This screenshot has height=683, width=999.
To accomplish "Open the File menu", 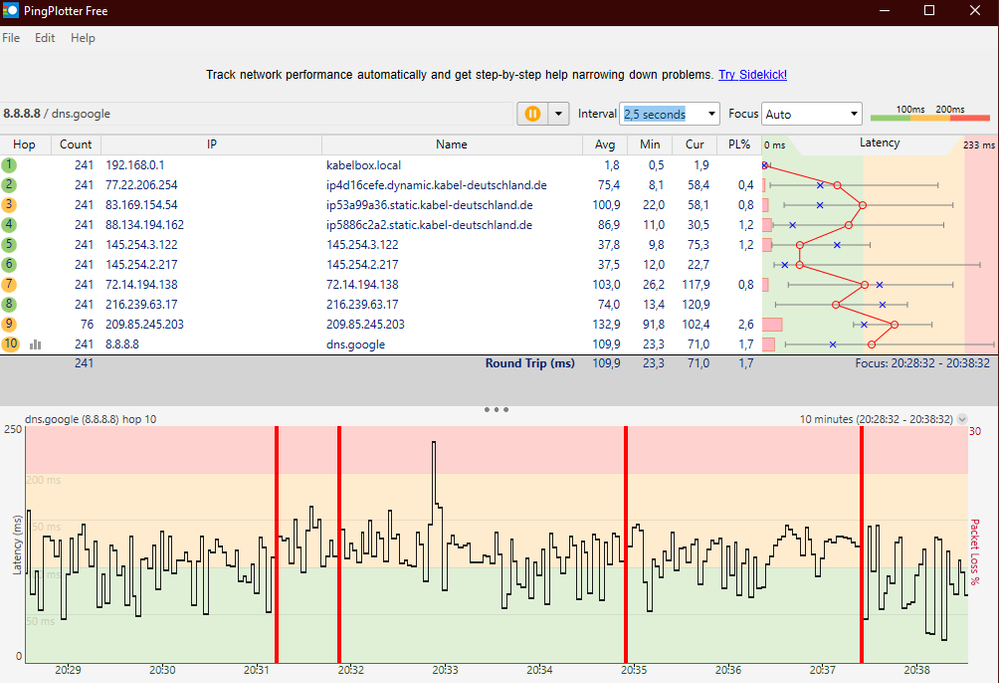I will coord(11,38).
